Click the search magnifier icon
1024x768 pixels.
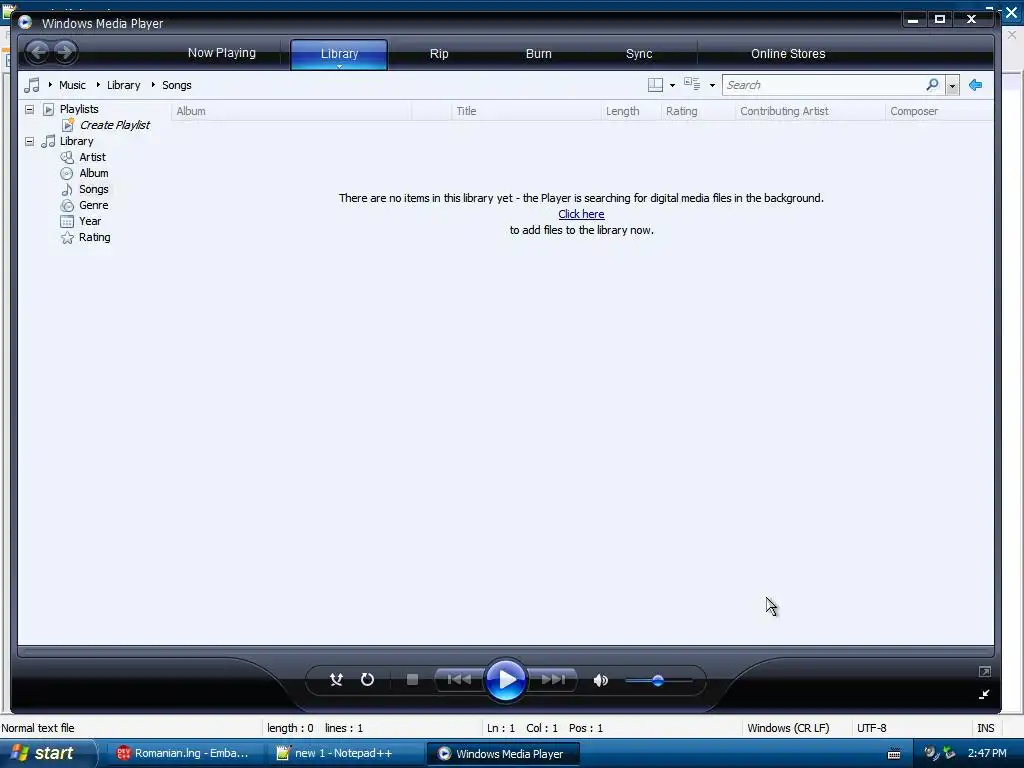click(933, 85)
